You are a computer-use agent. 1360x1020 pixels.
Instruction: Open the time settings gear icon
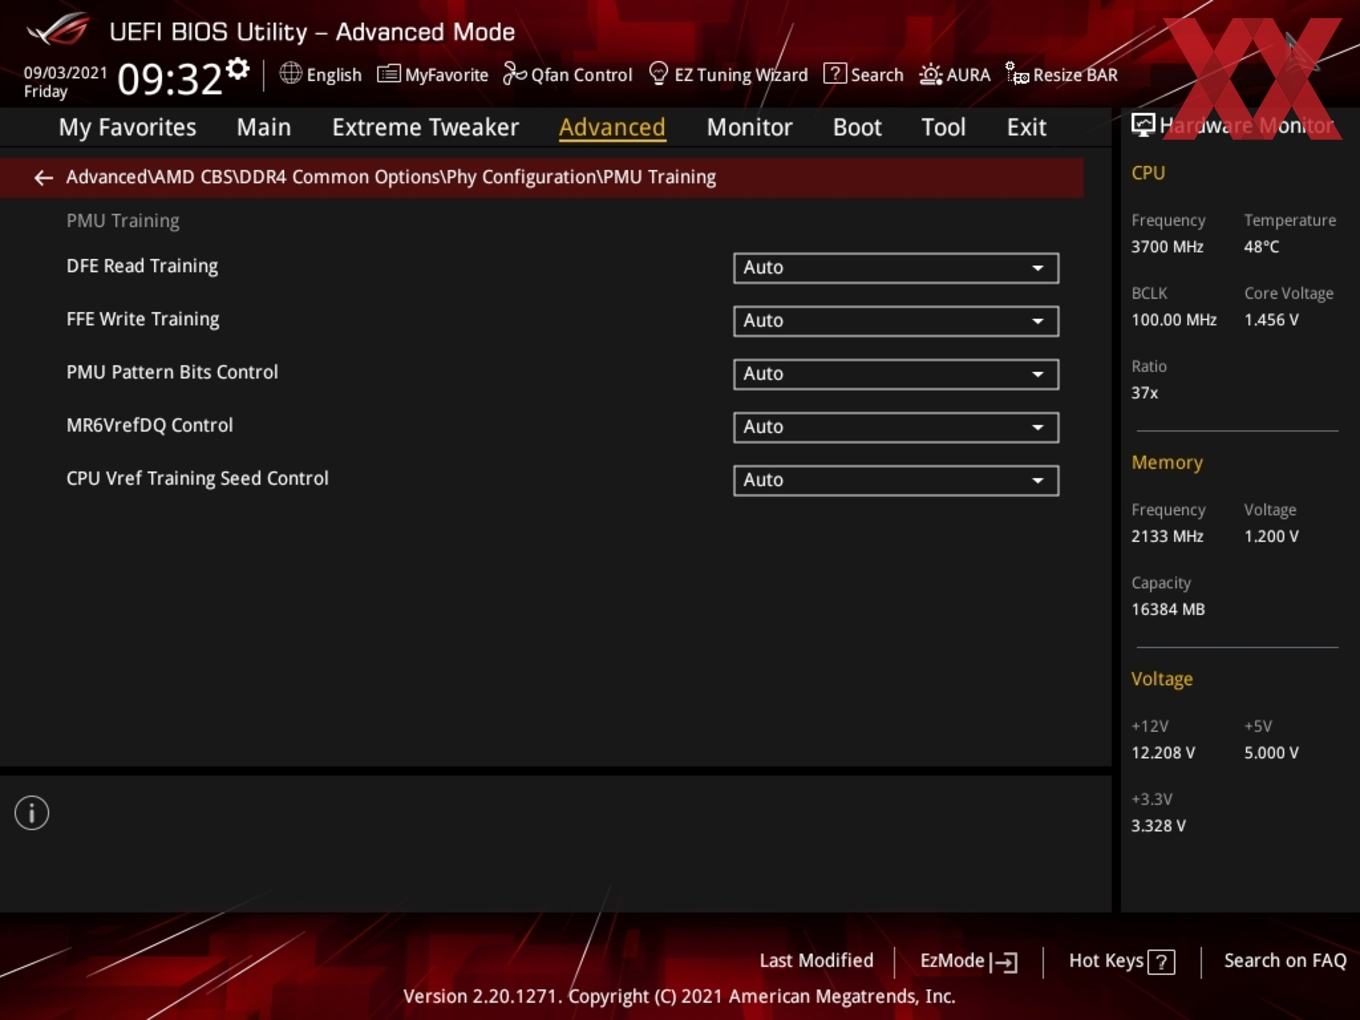[238, 68]
